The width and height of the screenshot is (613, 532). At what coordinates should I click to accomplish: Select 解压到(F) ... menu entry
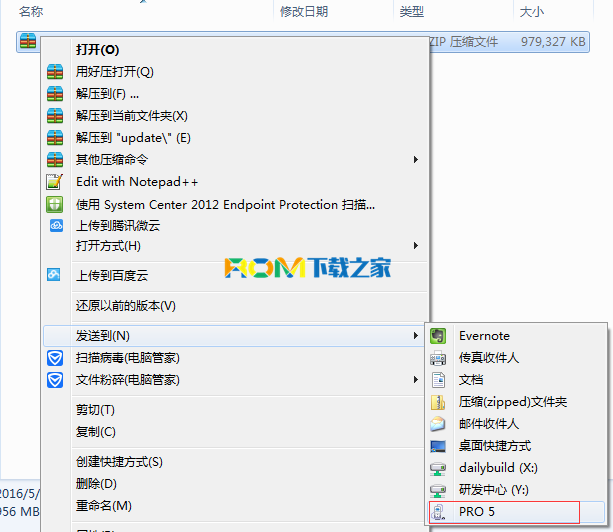click(108, 94)
